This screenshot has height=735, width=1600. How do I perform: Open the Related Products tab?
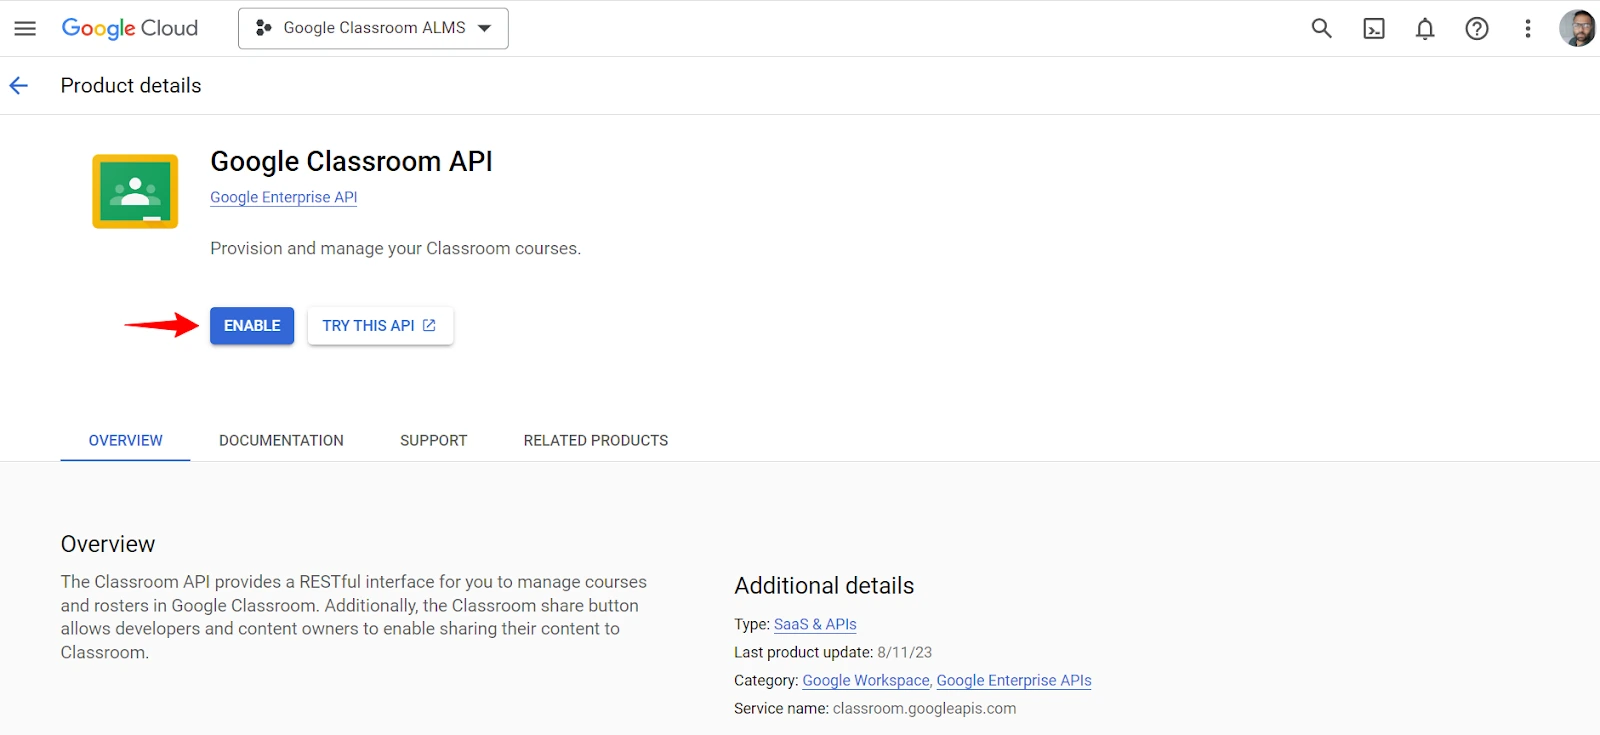coord(596,441)
